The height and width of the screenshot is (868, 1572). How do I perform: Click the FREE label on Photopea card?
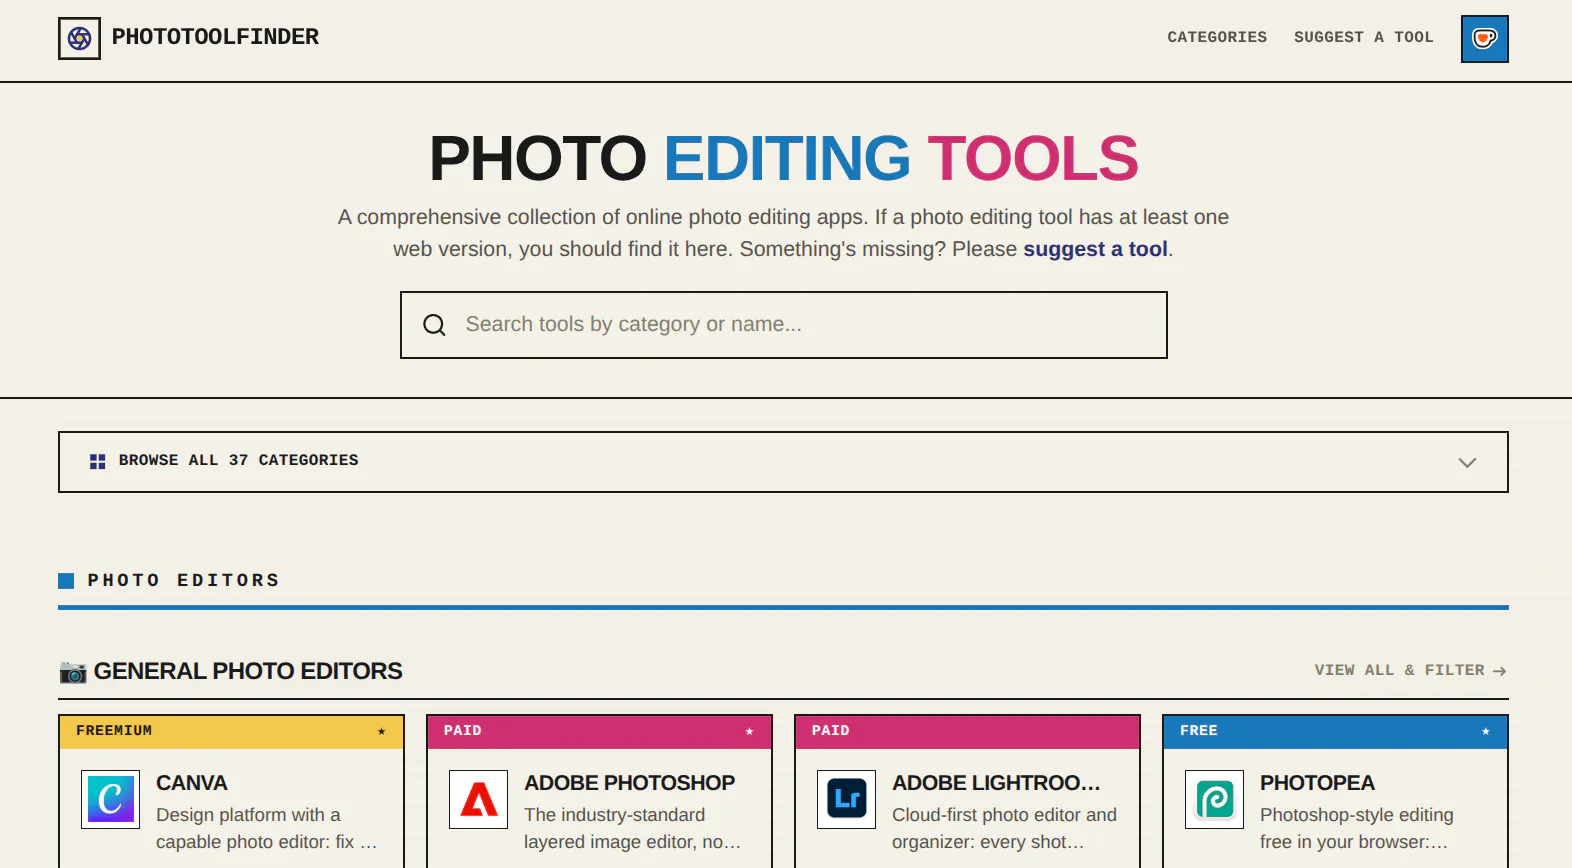[1199, 731]
